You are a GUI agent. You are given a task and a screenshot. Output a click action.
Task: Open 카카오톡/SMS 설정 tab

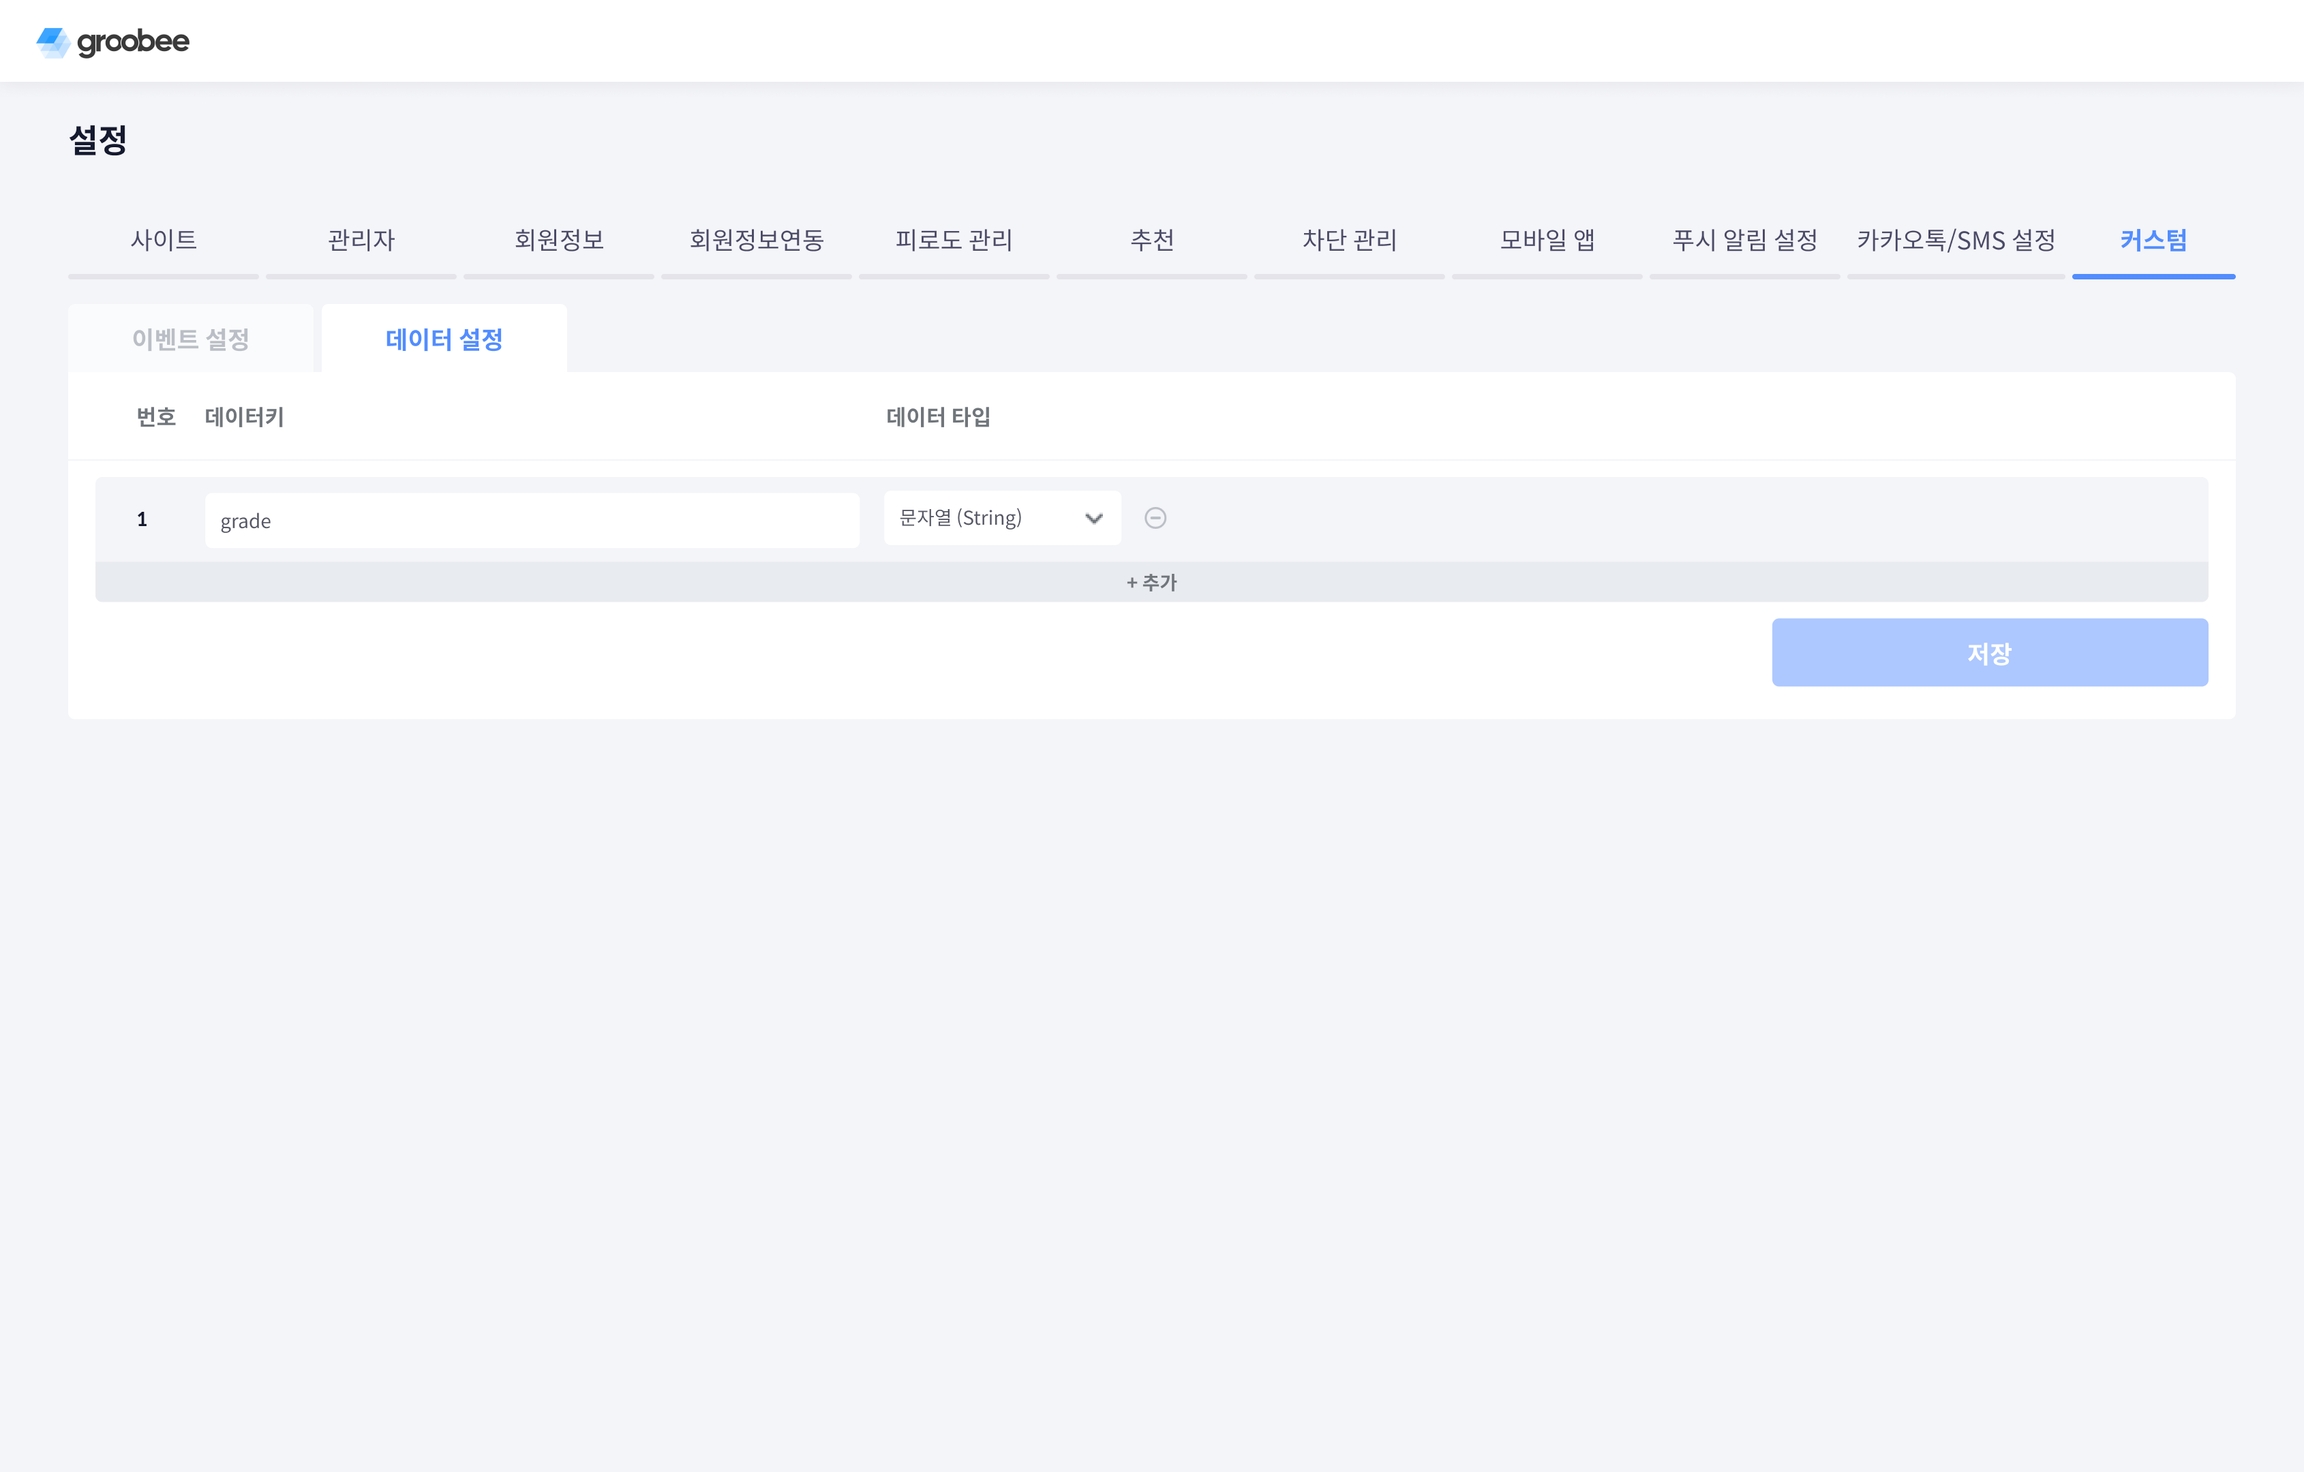[1956, 240]
